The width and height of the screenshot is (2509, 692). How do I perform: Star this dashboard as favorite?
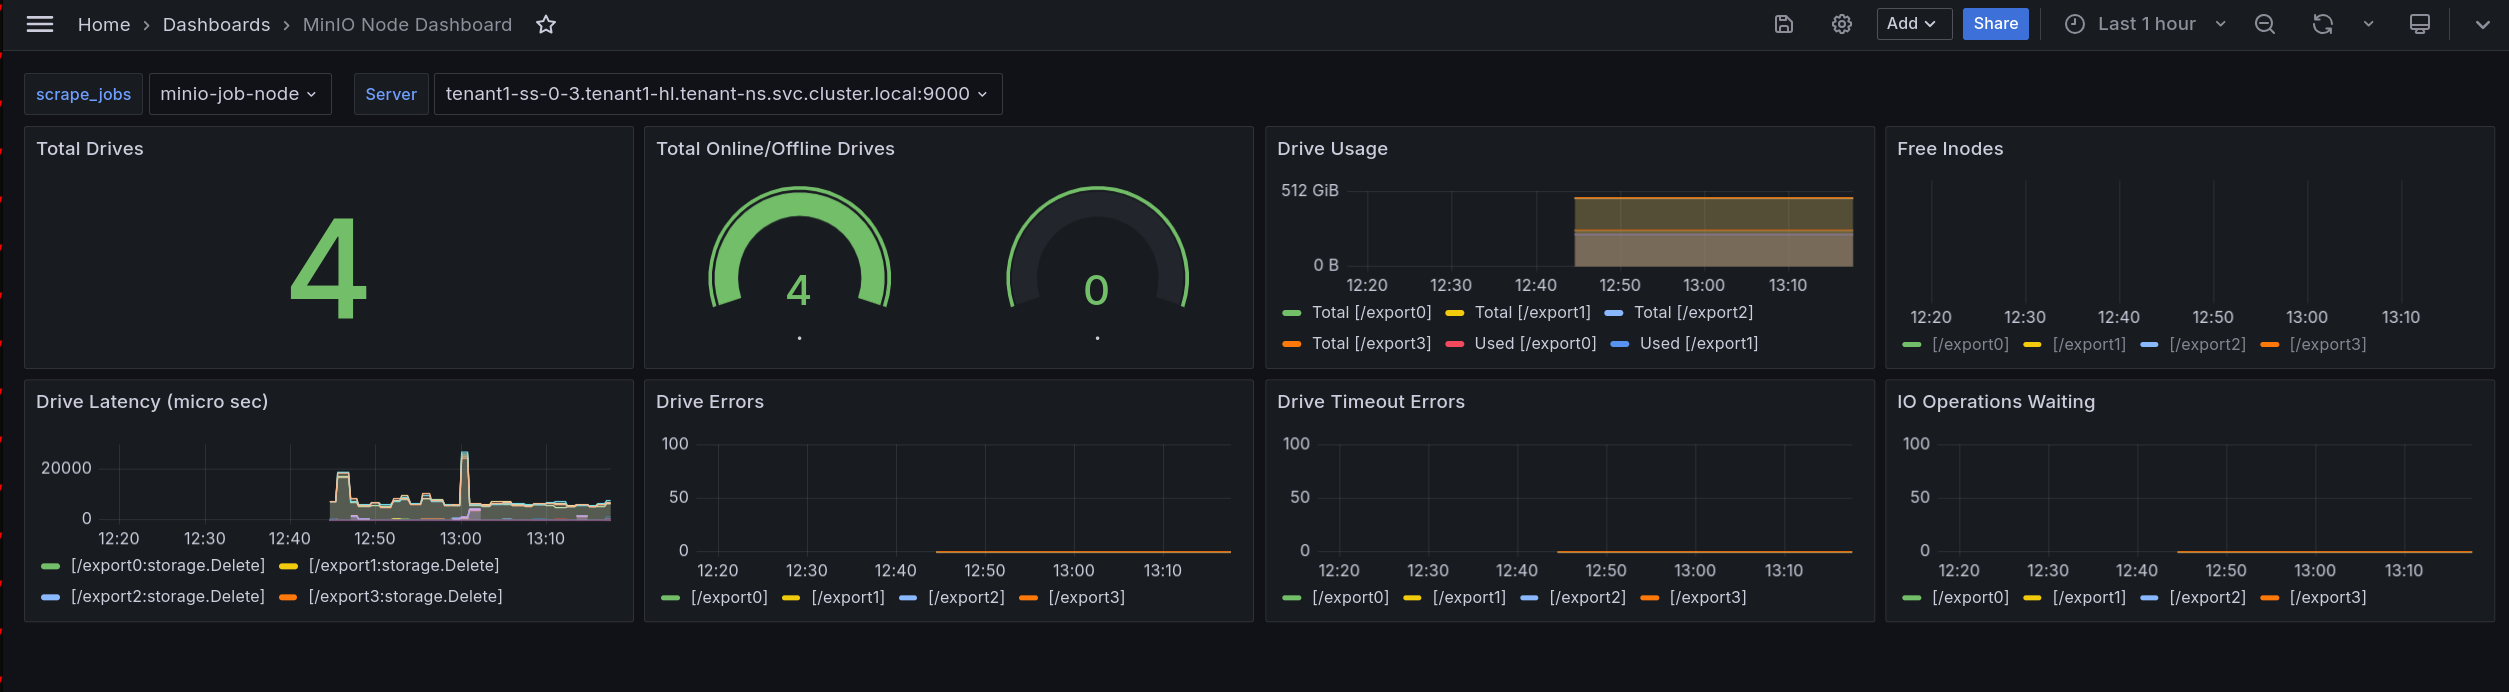tap(545, 24)
